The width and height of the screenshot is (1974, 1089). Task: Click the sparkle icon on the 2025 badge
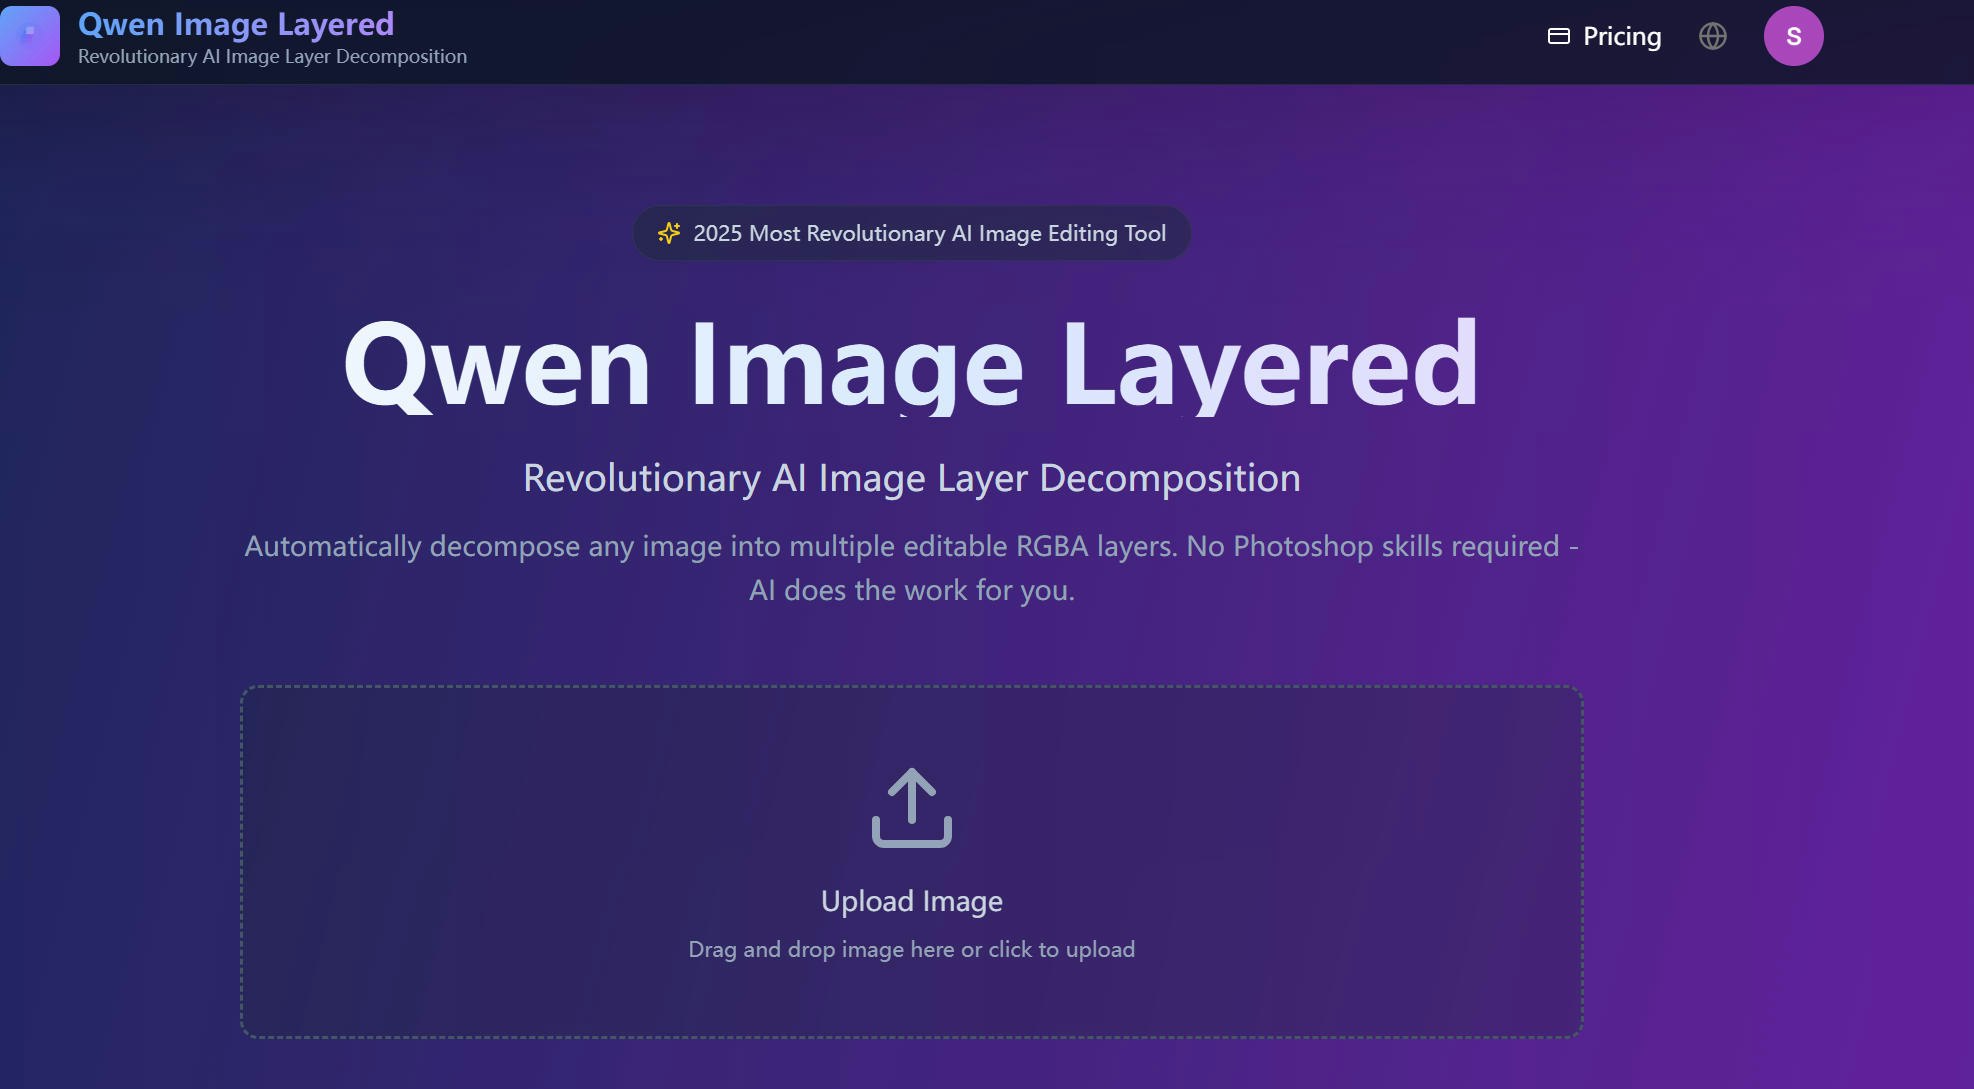click(669, 233)
